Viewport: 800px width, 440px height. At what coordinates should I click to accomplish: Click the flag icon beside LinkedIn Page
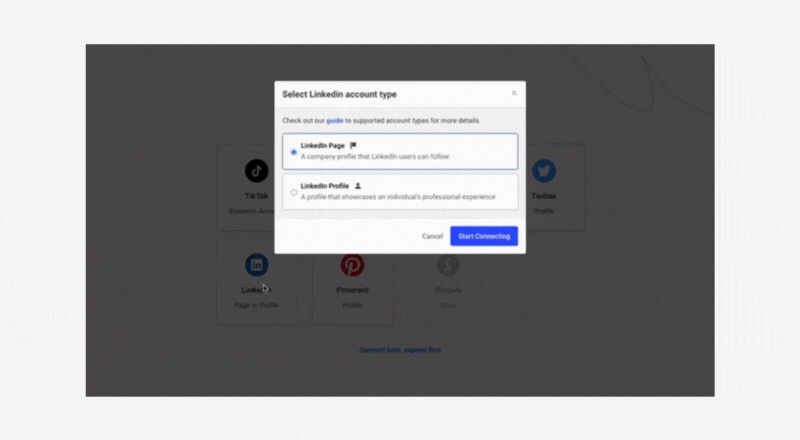tap(353, 145)
